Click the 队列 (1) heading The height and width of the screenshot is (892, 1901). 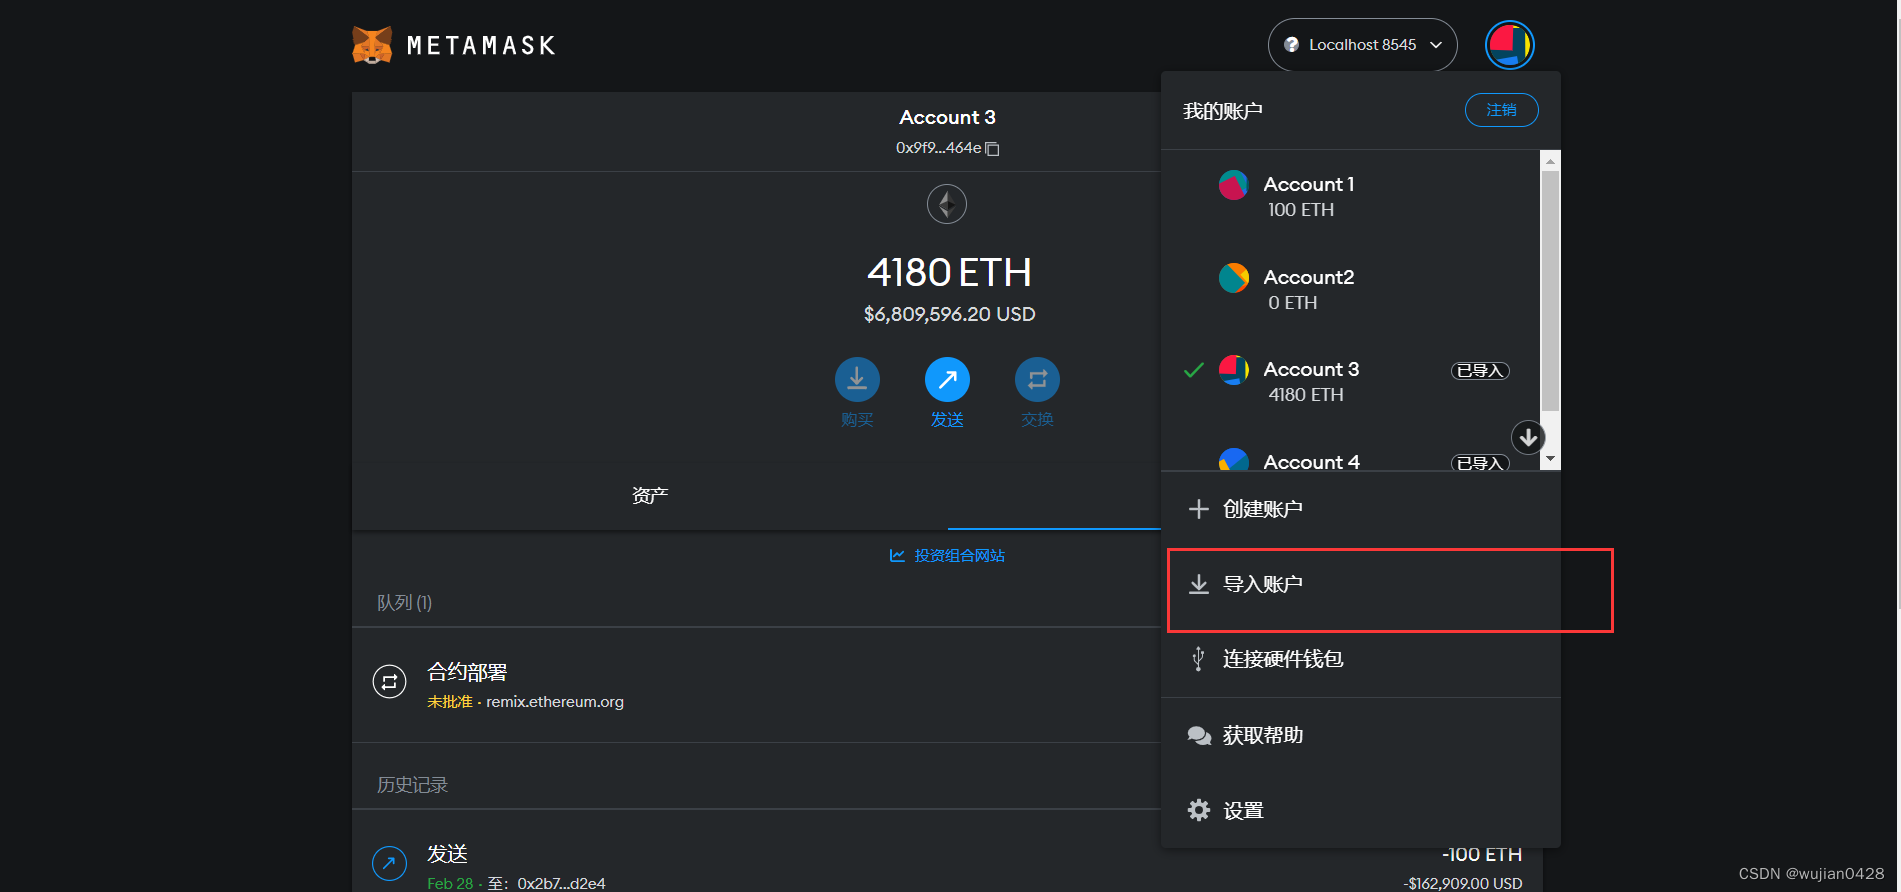(404, 602)
